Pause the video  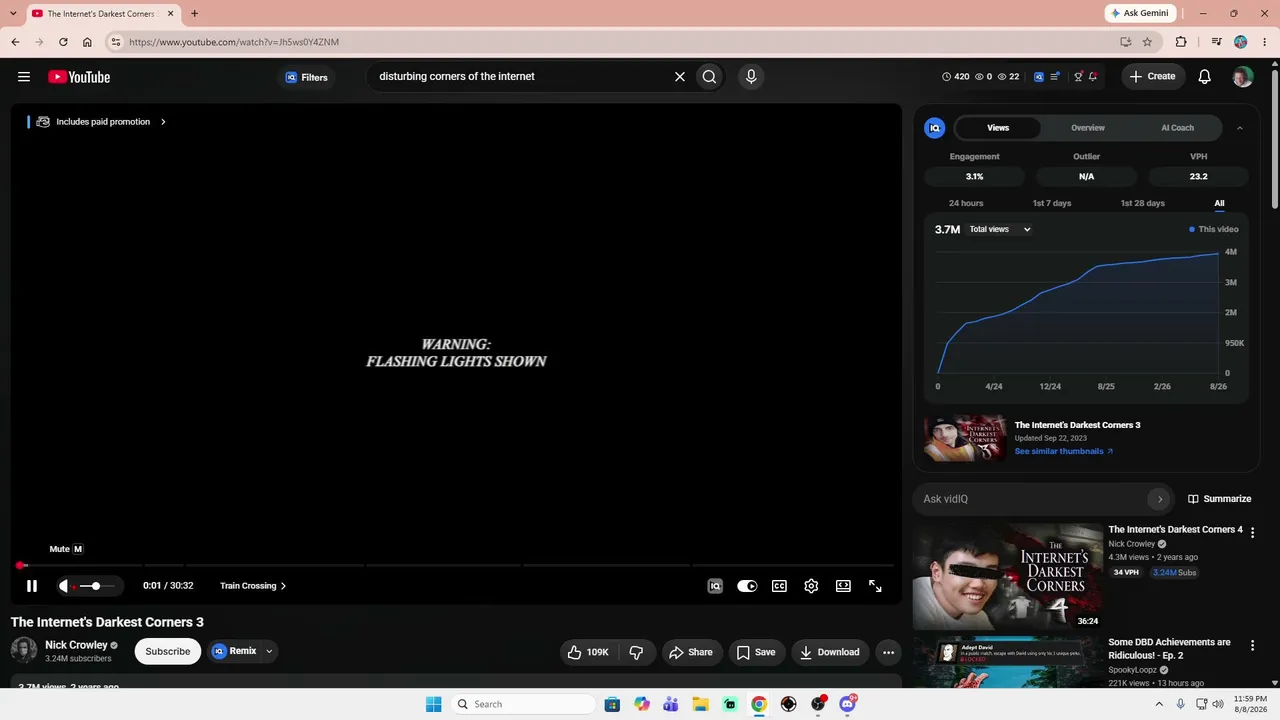32,586
